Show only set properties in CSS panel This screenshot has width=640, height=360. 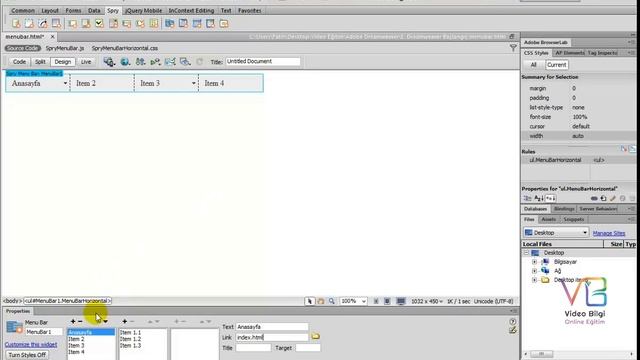click(551, 198)
